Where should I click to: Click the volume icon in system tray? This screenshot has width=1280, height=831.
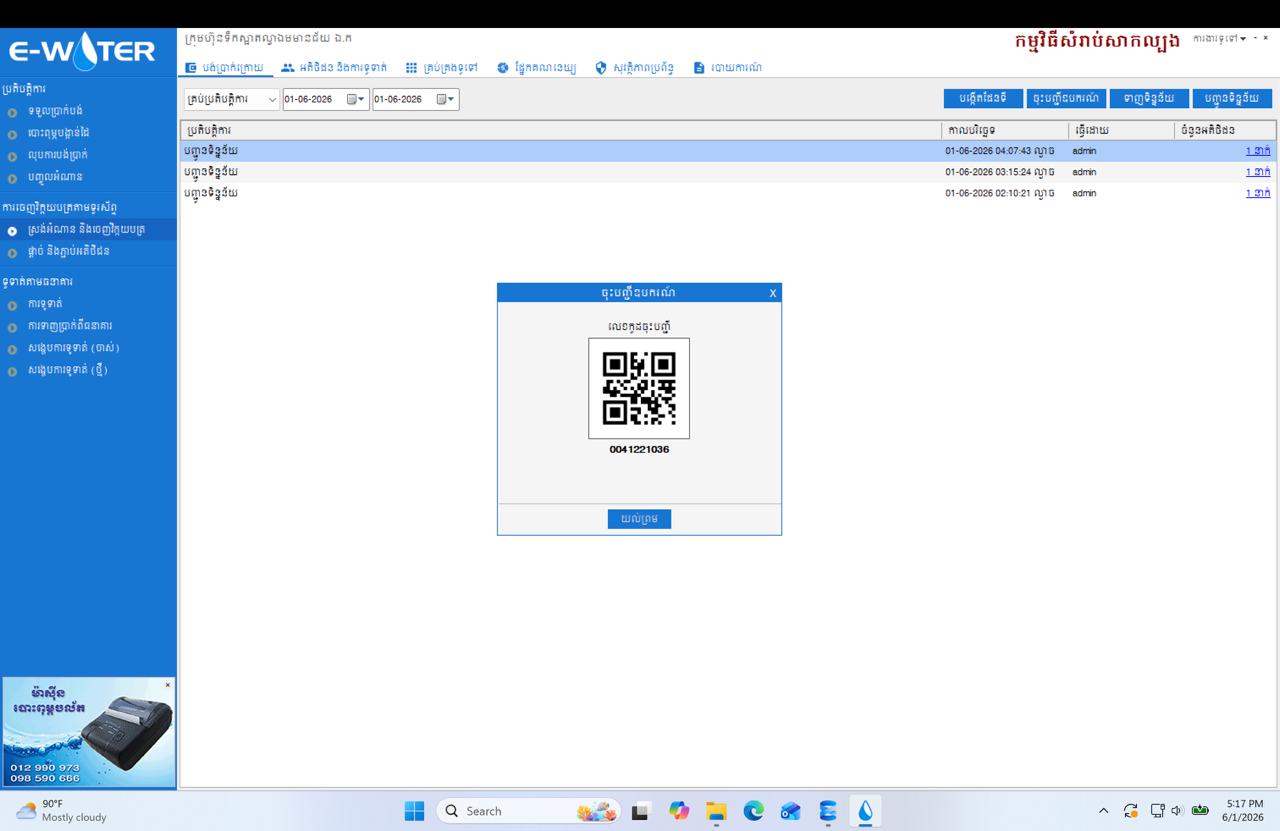pyautogui.click(x=1177, y=811)
